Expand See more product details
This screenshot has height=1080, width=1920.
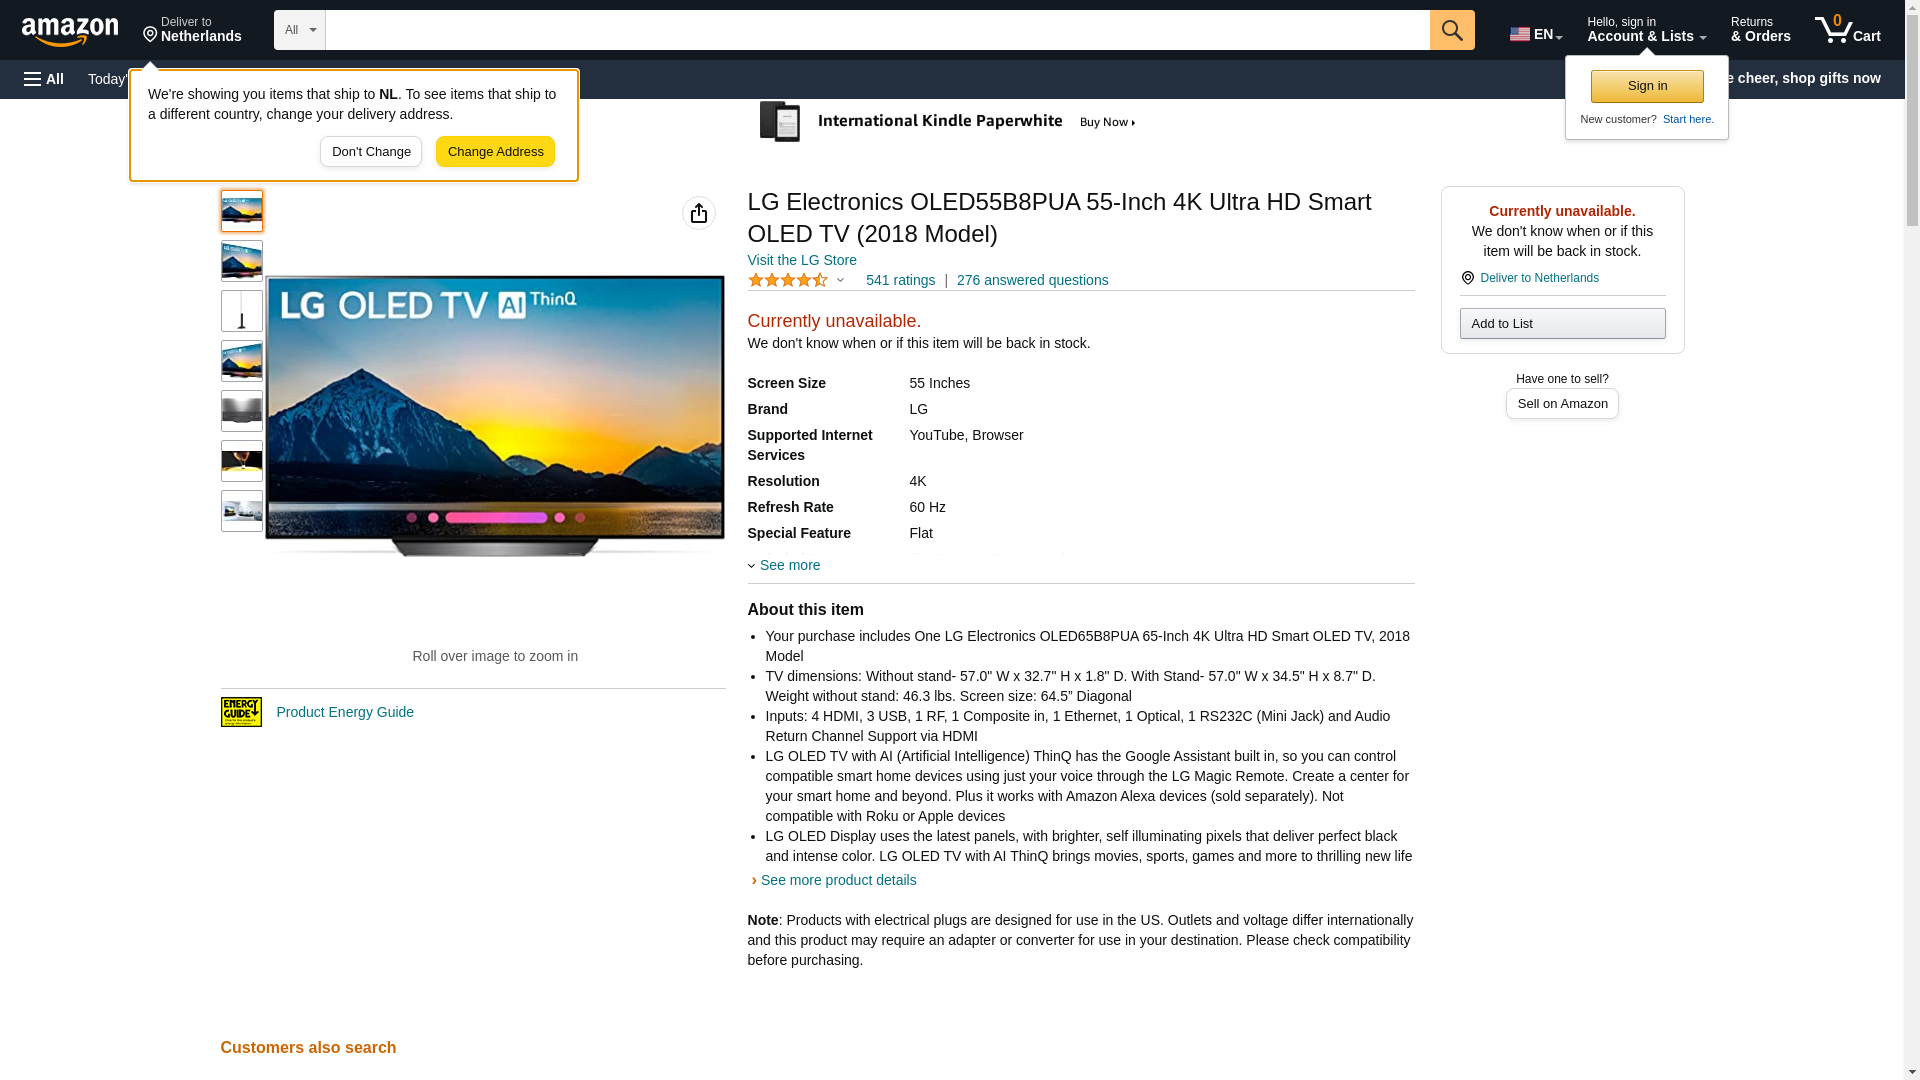point(837,881)
